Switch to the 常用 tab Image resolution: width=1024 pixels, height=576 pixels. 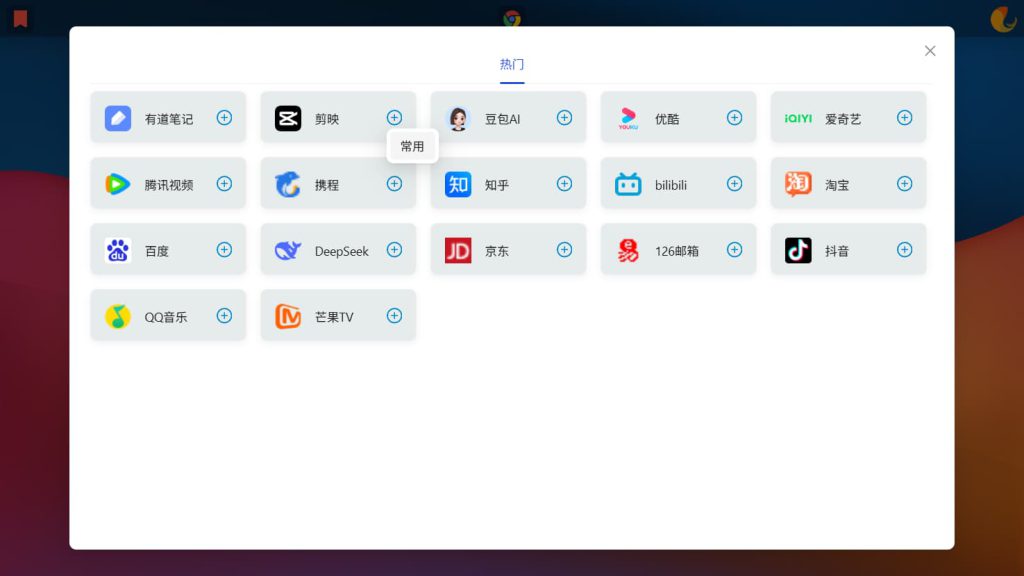[412, 146]
